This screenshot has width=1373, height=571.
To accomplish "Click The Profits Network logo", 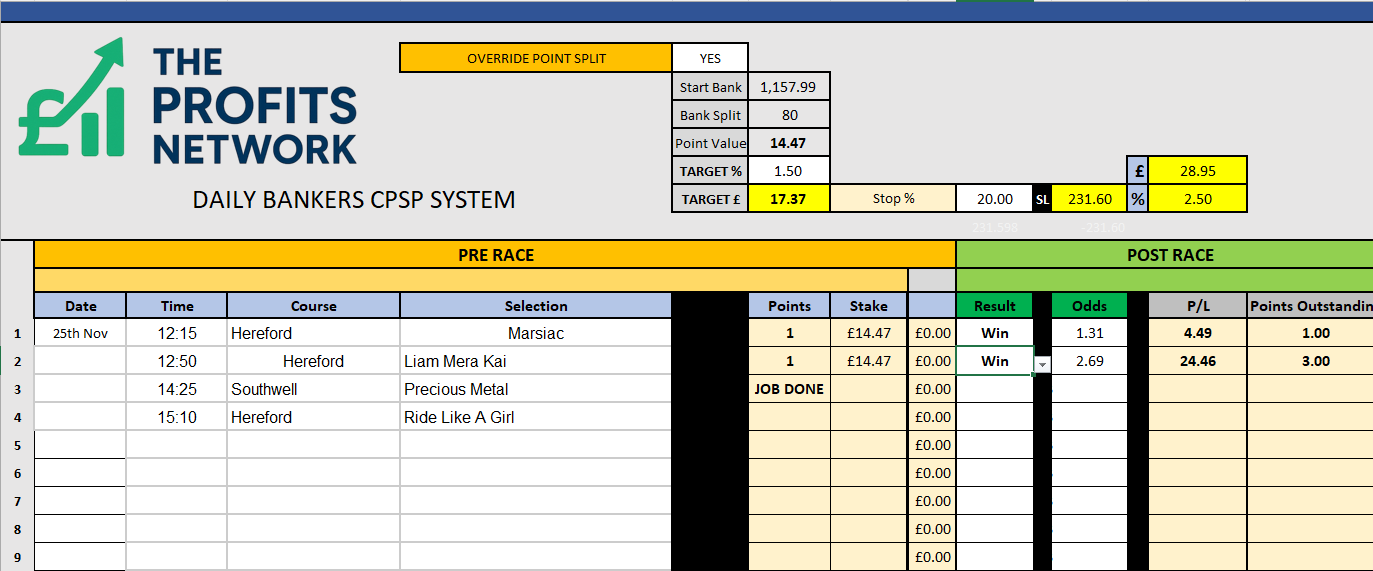I will pos(187,103).
